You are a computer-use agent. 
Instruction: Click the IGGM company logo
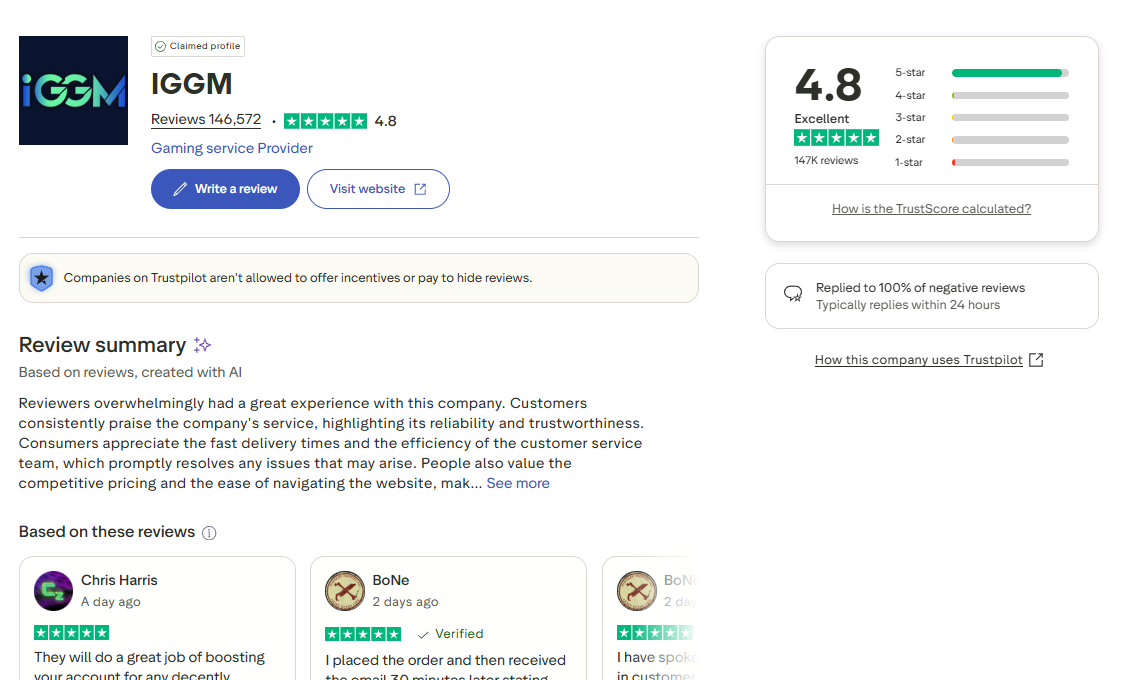[73, 90]
